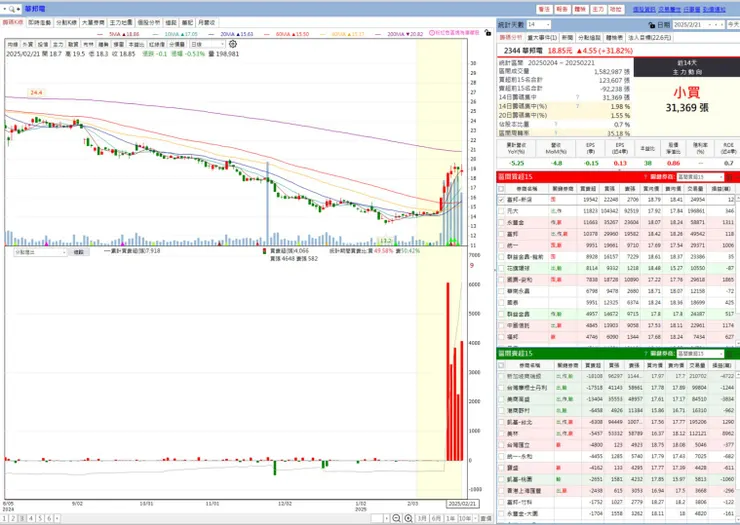Tick the checkbox for 元大 in the buy list
The image size is (740, 525).
(x=501, y=211)
